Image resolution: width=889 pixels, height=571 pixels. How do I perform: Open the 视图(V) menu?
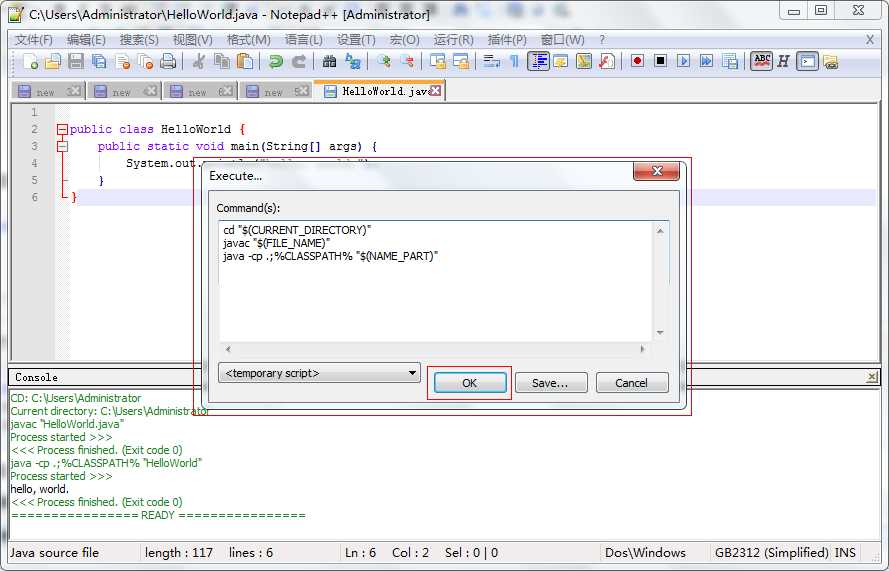pos(192,40)
